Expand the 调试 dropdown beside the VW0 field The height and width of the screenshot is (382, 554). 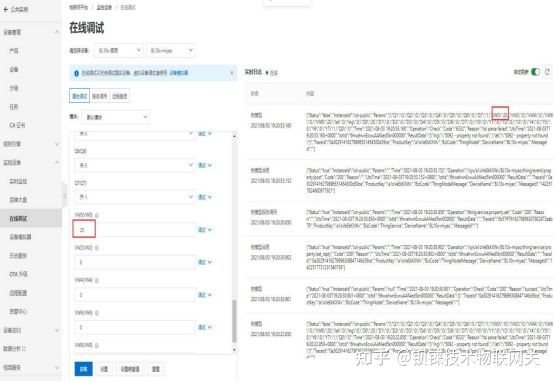point(205,230)
